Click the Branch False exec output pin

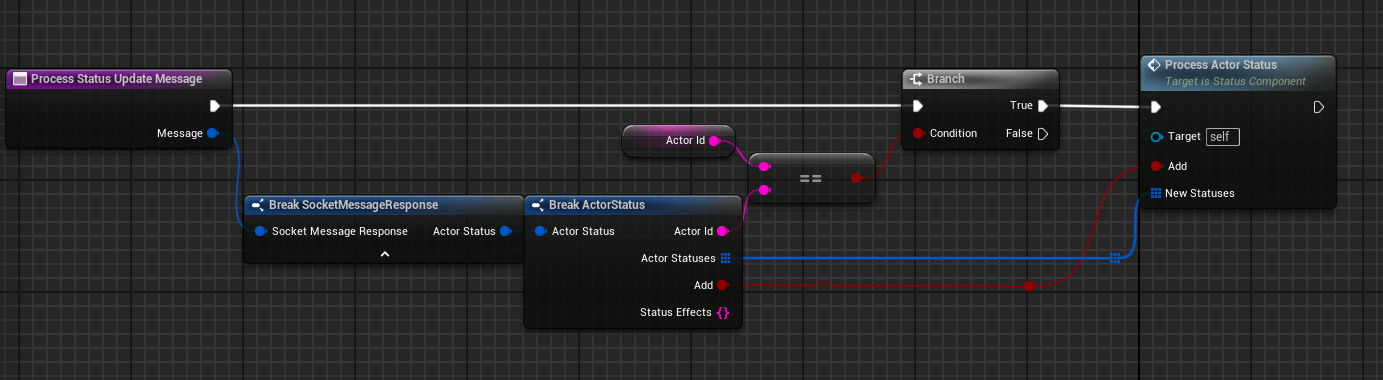coord(1042,133)
